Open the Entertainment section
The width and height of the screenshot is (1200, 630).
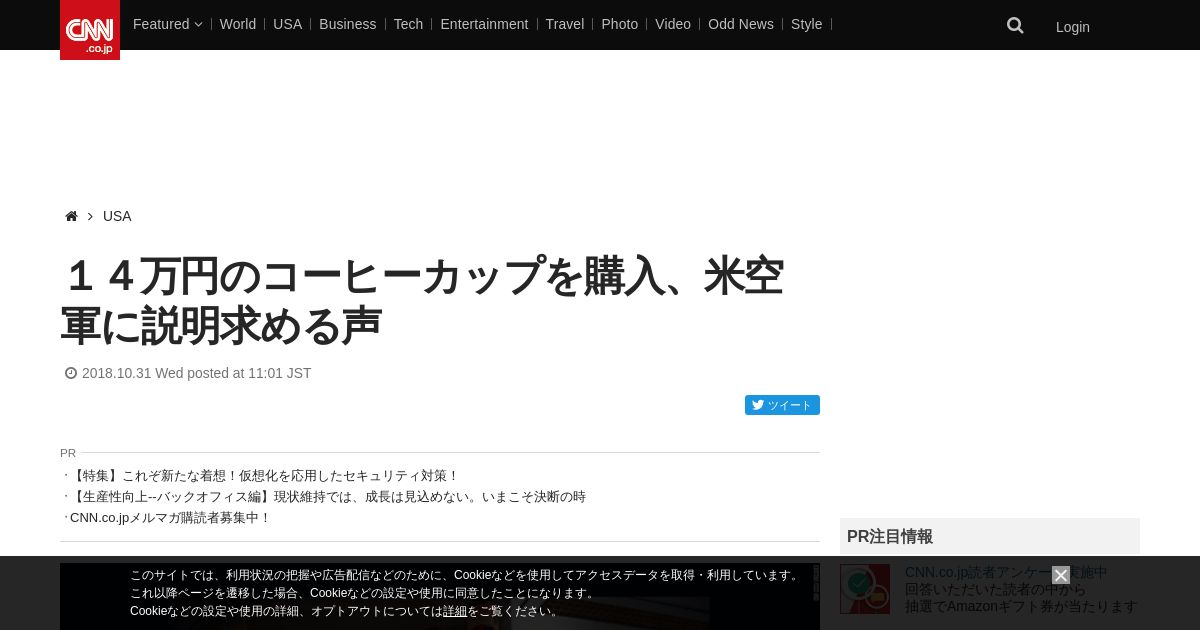[x=484, y=24]
